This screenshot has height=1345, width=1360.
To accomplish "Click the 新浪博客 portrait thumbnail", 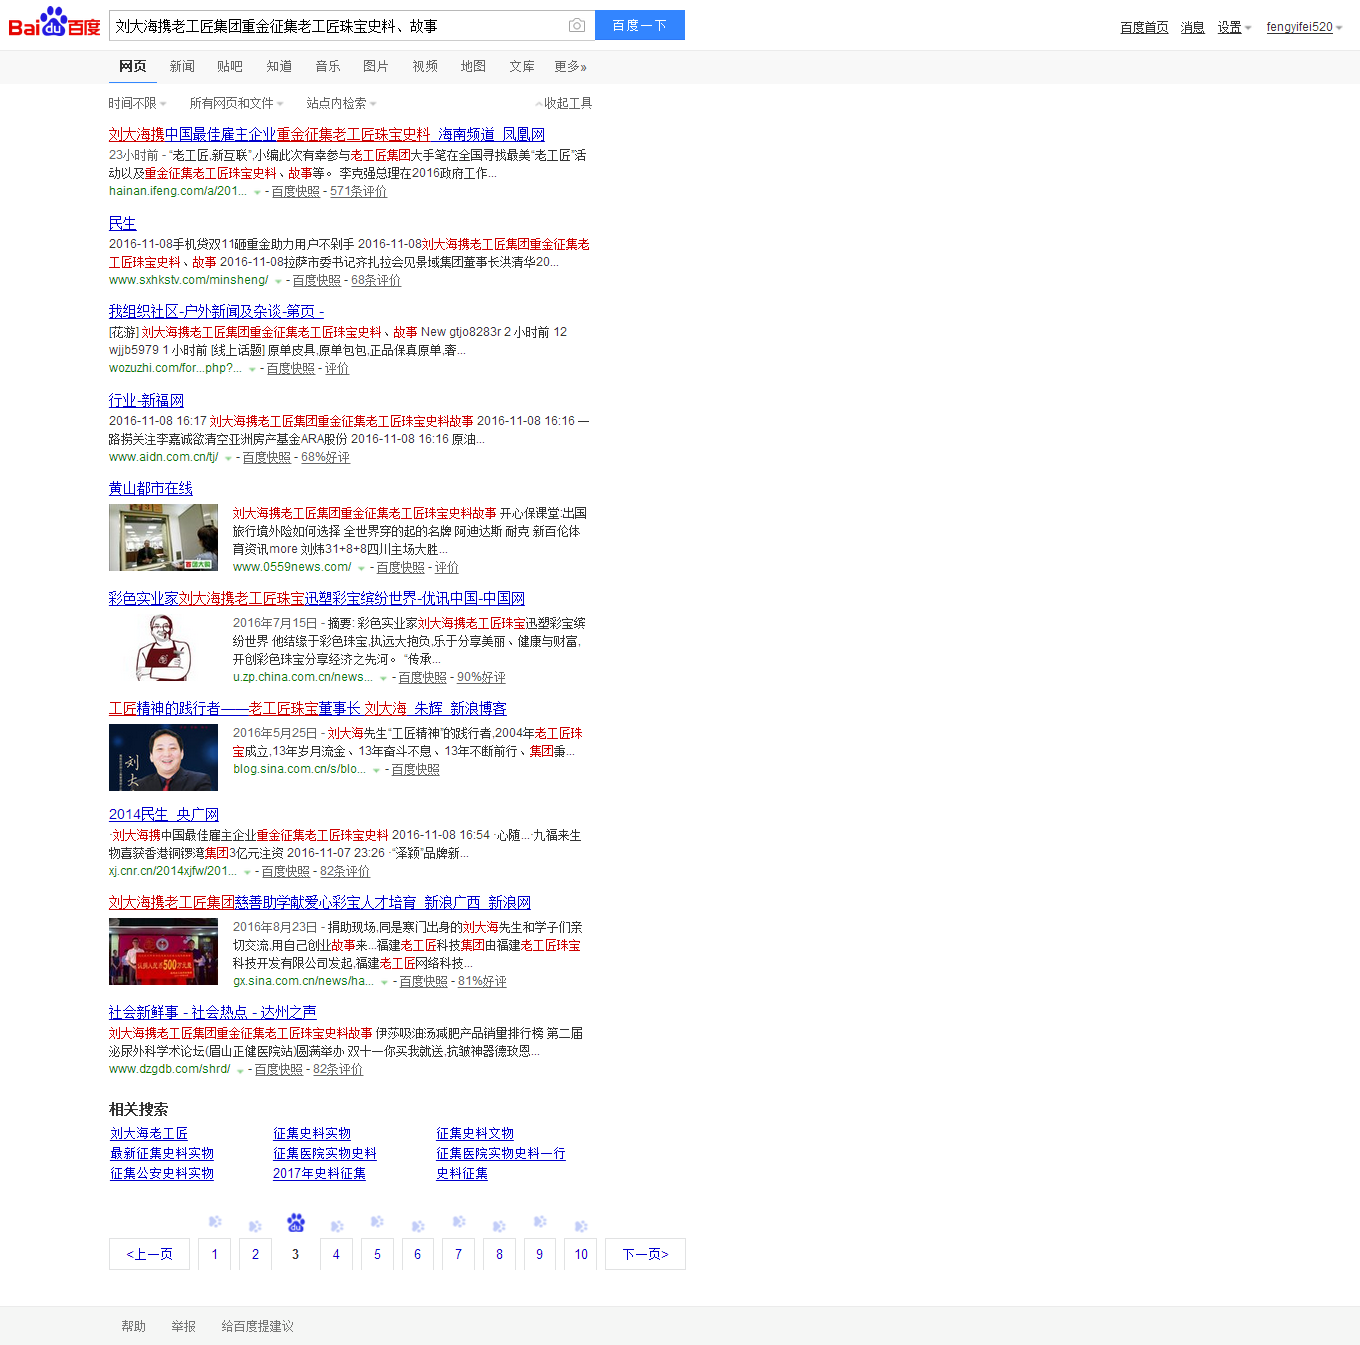I will pos(163,757).
